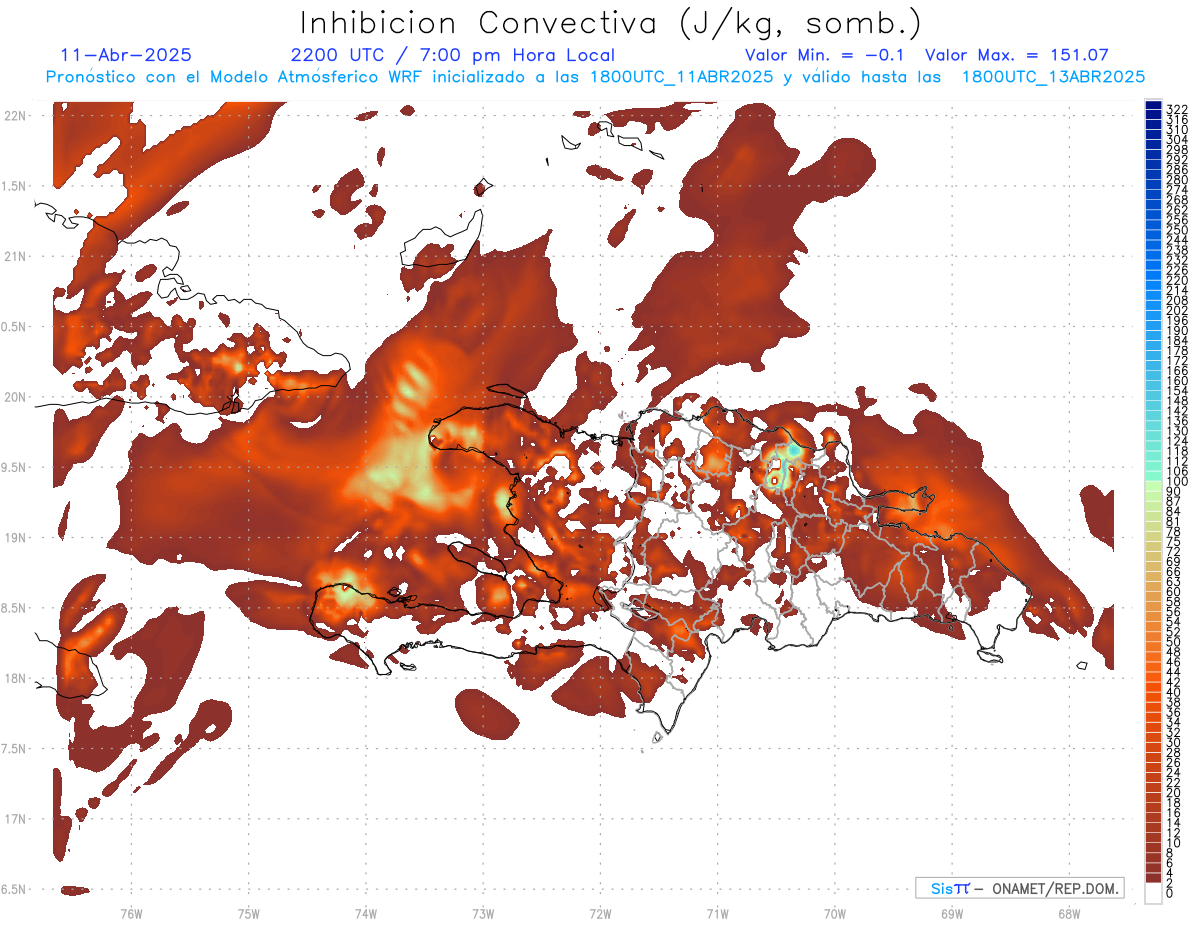The image size is (1200, 927).
Task: Click the "18N" latitude label
Action: 15,678
